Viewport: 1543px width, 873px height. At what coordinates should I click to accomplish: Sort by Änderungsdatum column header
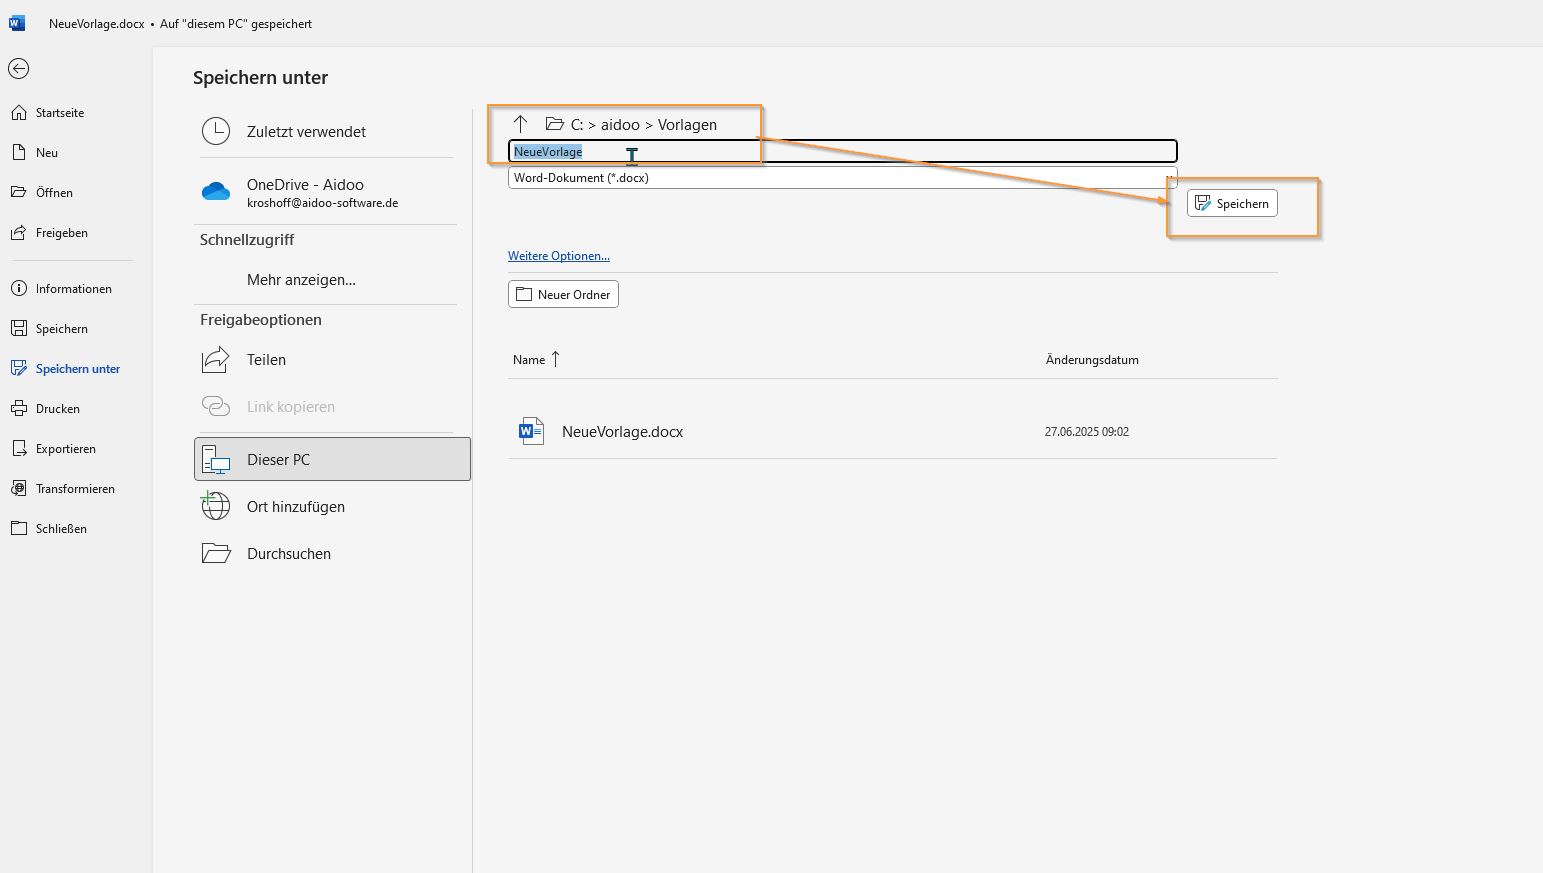[x=1092, y=360]
